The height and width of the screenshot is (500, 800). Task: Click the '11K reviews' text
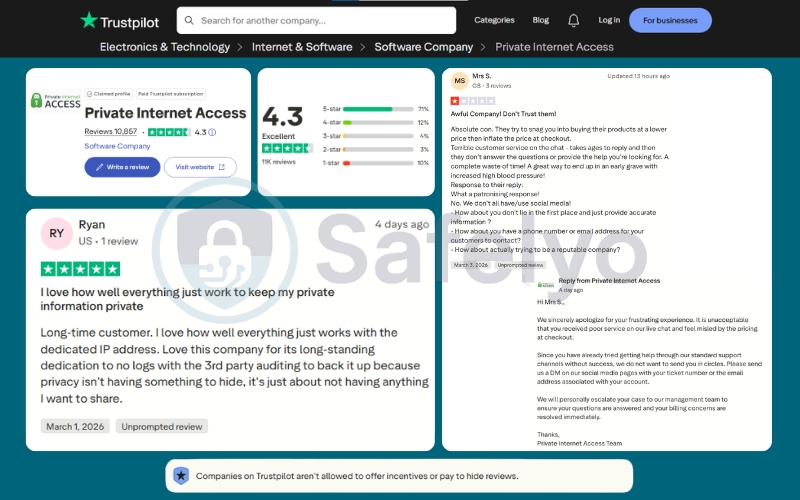pyautogui.click(x=279, y=162)
